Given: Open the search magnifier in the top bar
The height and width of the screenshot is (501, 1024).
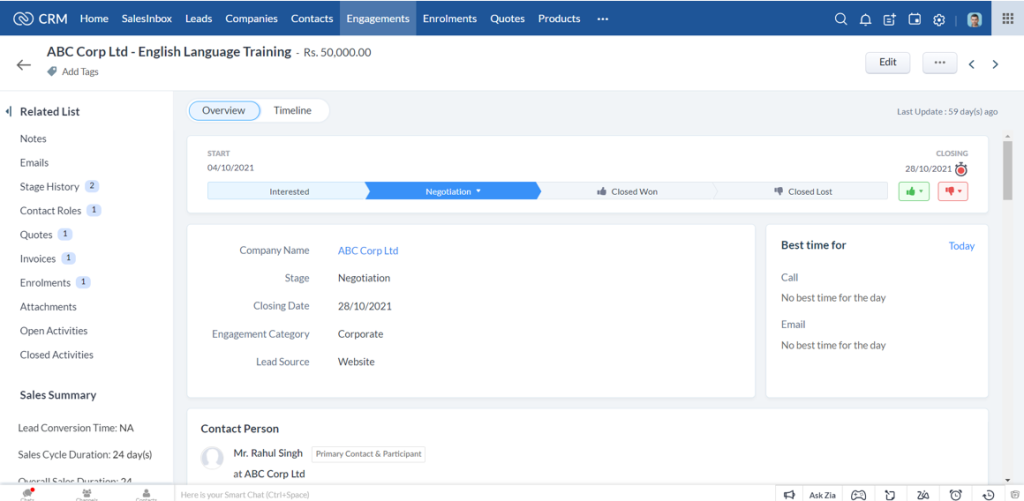Looking at the screenshot, I should coord(841,20).
